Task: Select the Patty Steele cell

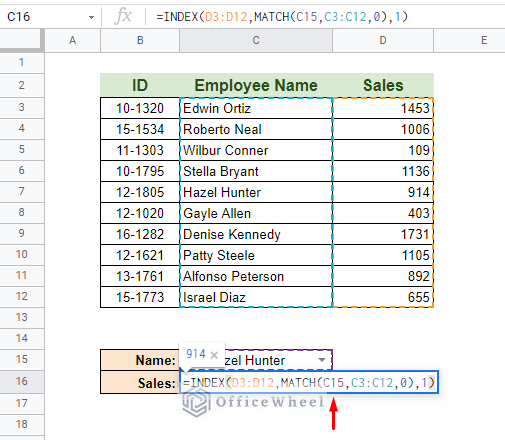Action: click(x=256, y=255)
